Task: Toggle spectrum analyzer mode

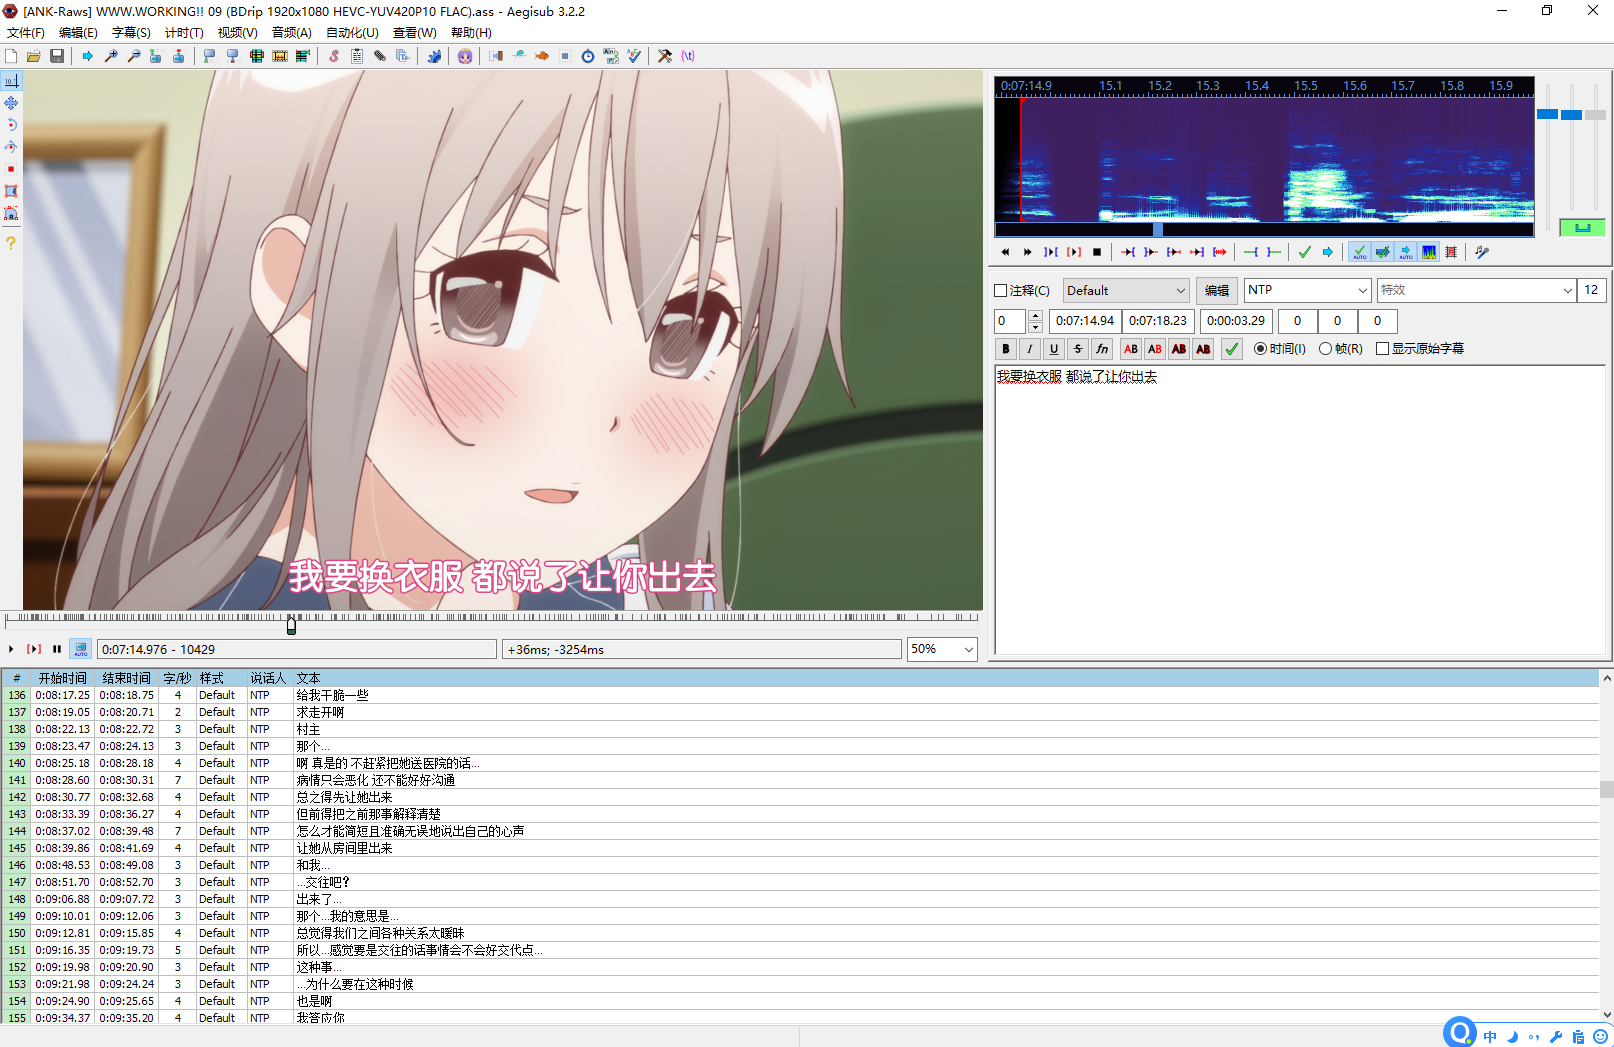Action: click(1429, 252)
